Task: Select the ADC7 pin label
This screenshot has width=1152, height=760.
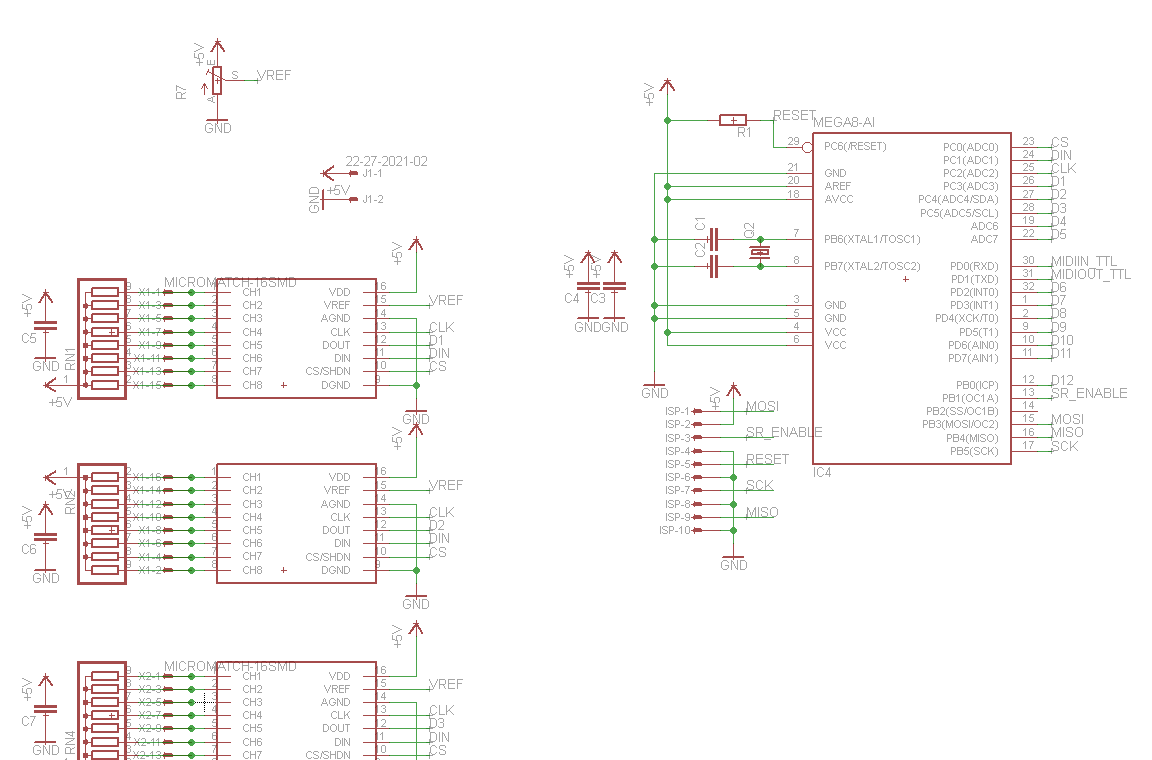Action: point(984,239)
